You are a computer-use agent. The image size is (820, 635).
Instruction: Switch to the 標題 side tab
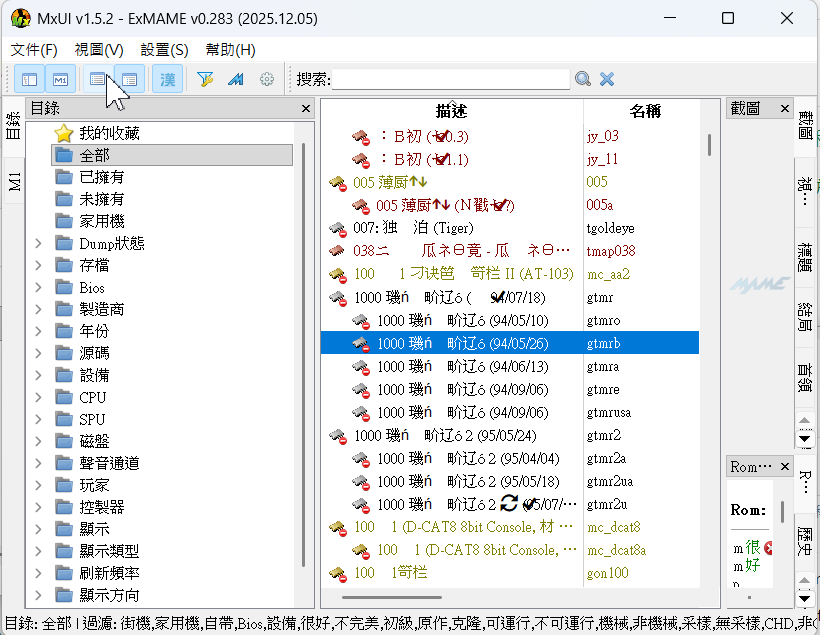click(x=805, y=252)
